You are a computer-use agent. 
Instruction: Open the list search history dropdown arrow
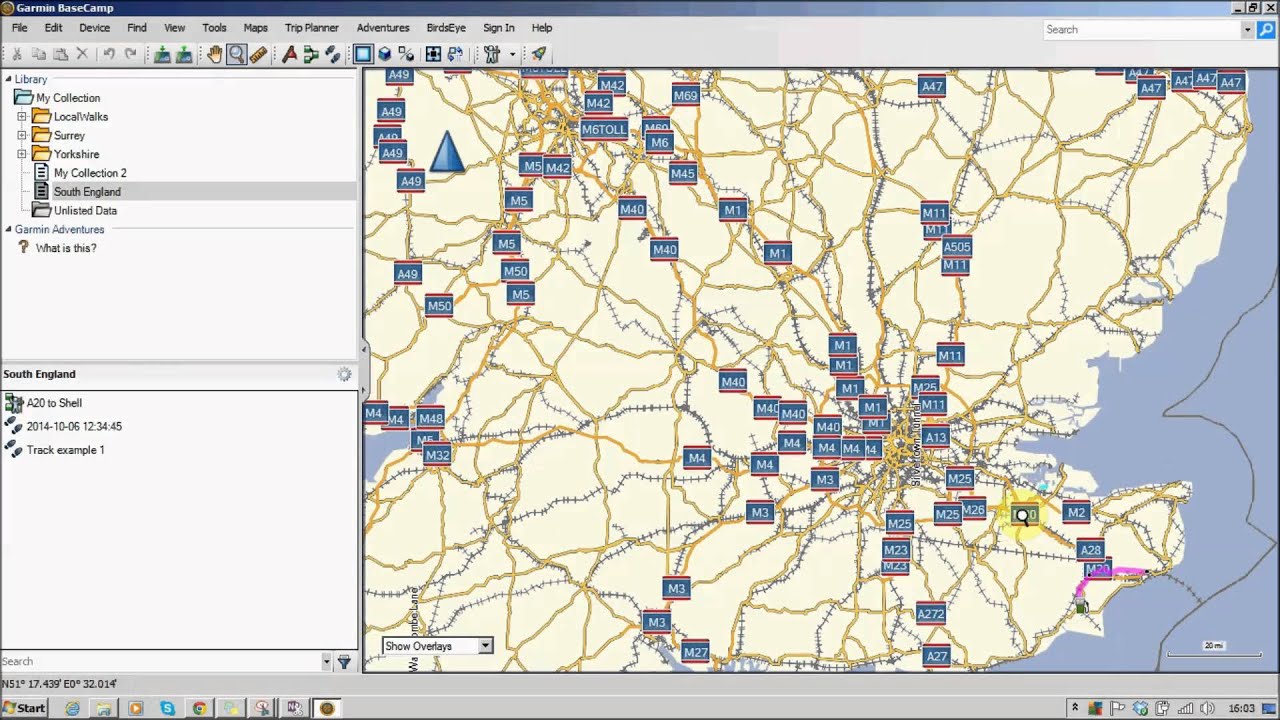point(326,662)
